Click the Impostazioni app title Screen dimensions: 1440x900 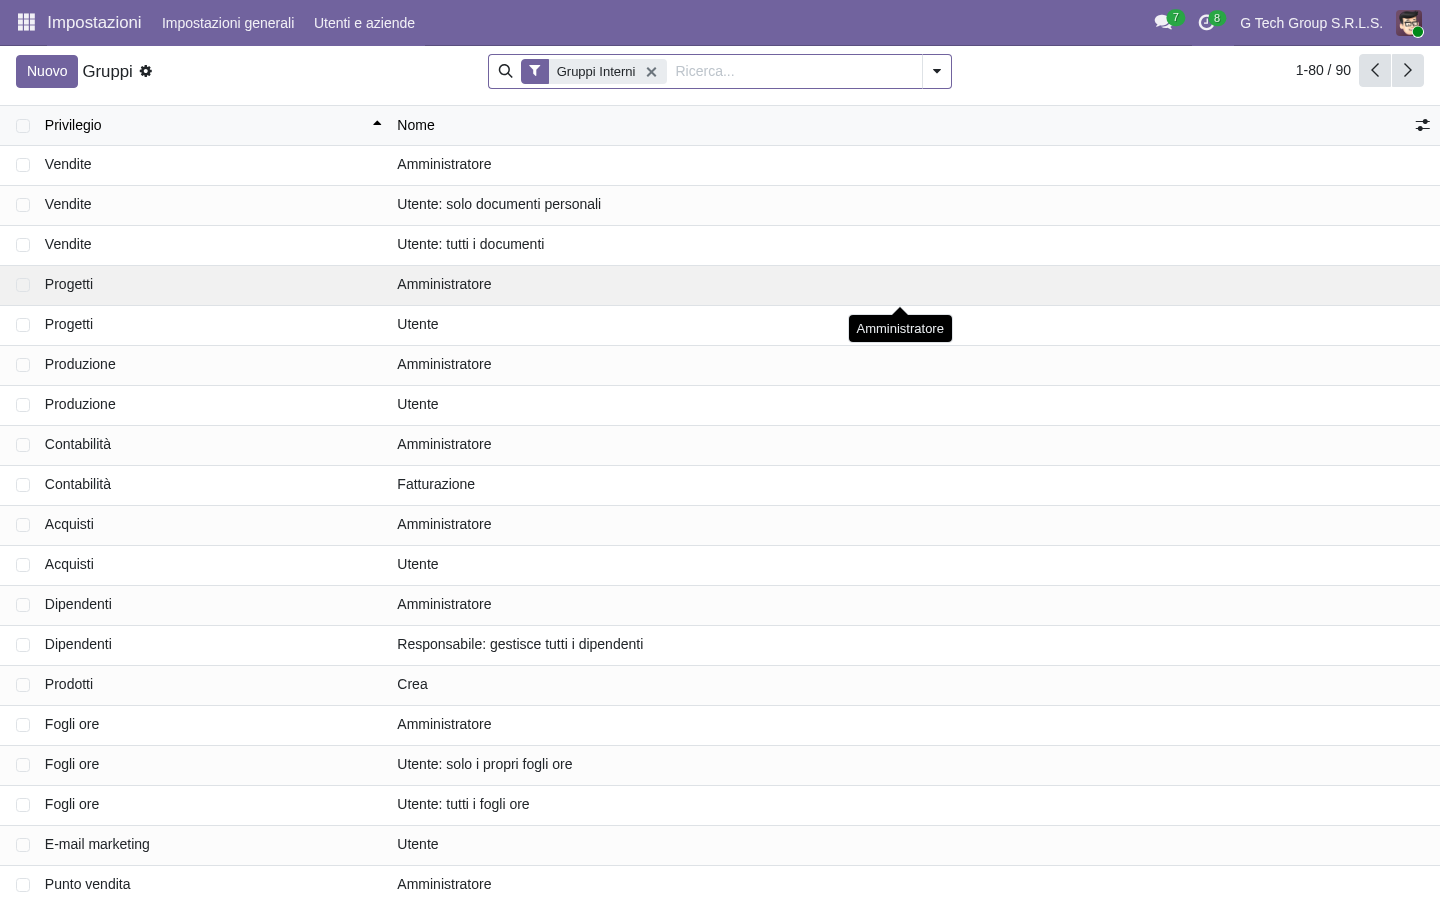tap(94, 22)
